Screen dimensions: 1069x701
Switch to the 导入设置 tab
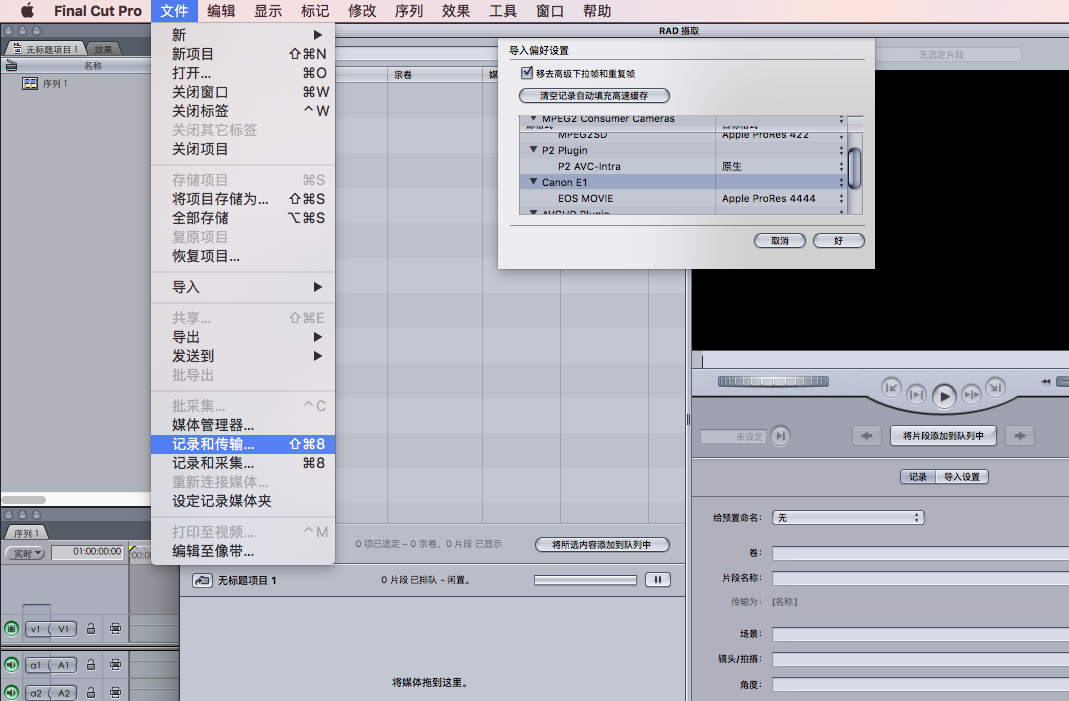961,477
